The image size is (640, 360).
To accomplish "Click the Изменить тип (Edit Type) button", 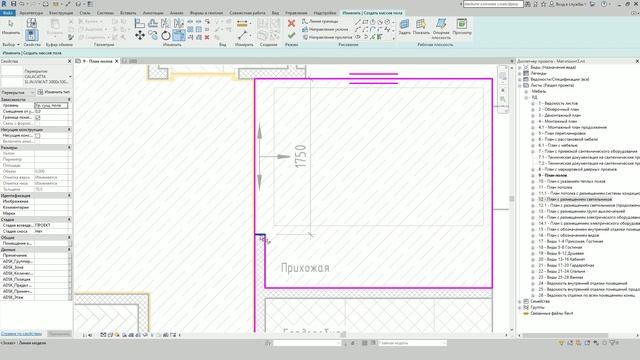I will [x=53, y=92].
